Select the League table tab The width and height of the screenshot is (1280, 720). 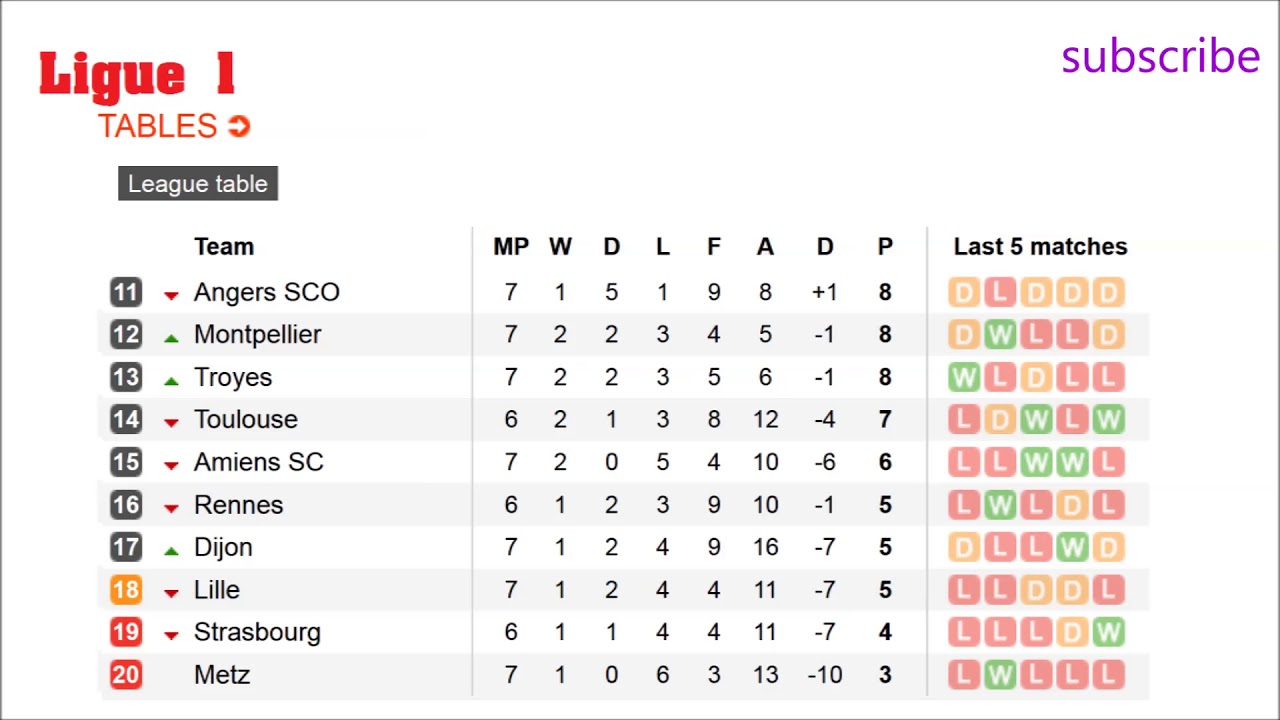click(198, 184)
